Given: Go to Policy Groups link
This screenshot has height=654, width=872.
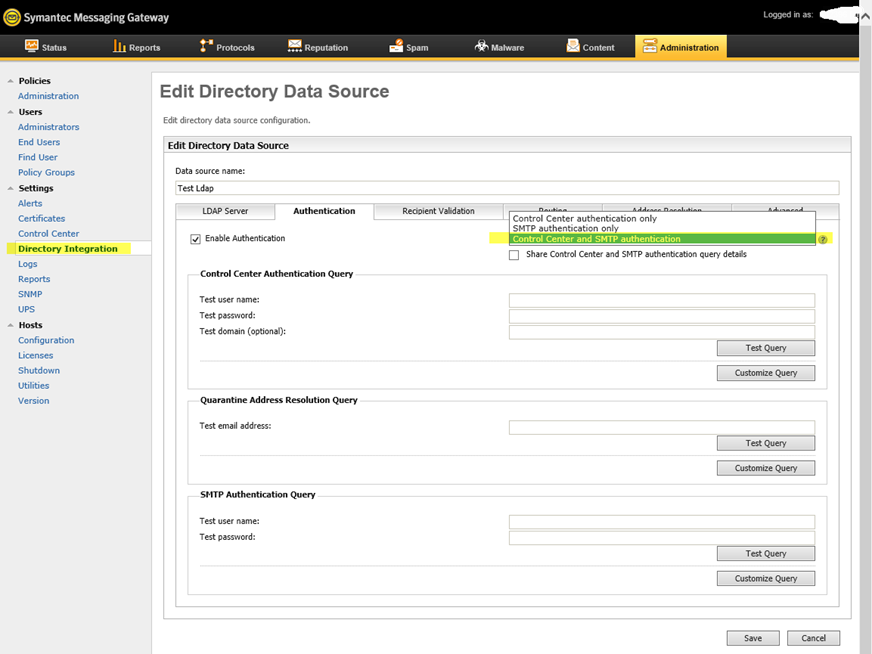Looking at the screenshot, I should coord(46,172).
